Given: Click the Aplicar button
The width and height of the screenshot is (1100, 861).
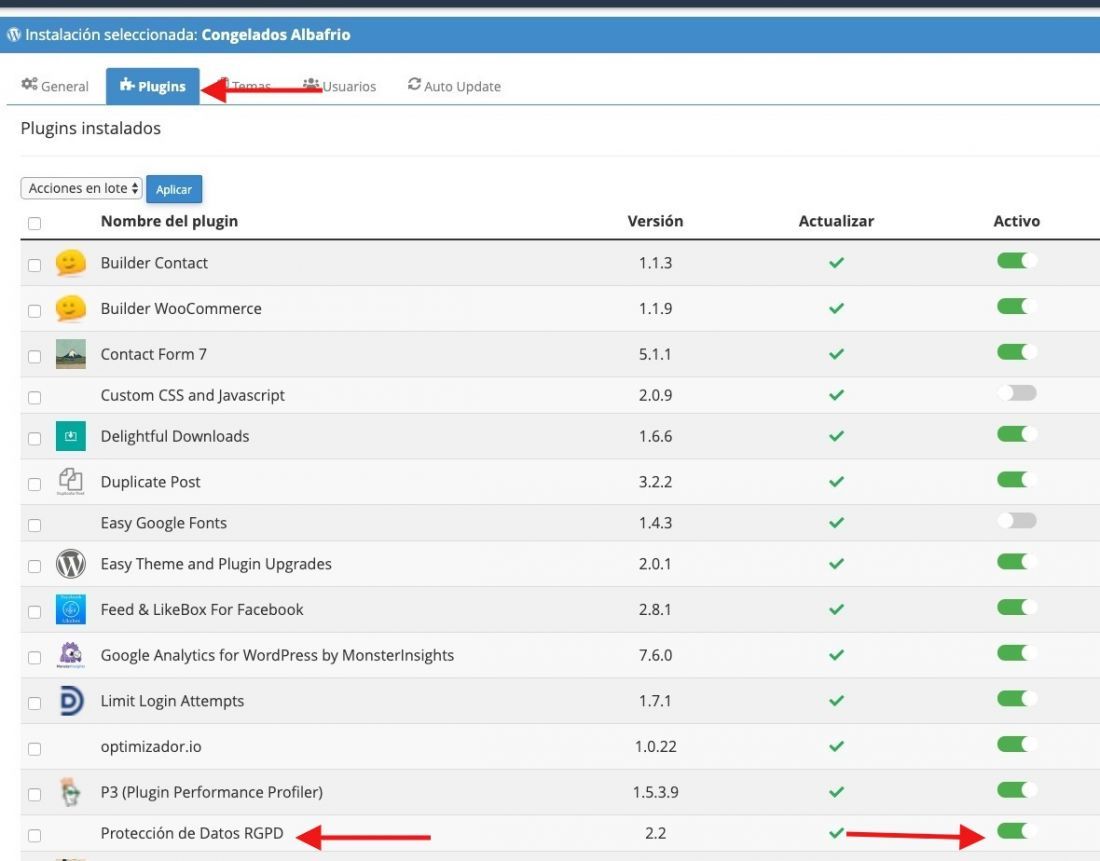Looking at the screenshot, I should (174, 189).
